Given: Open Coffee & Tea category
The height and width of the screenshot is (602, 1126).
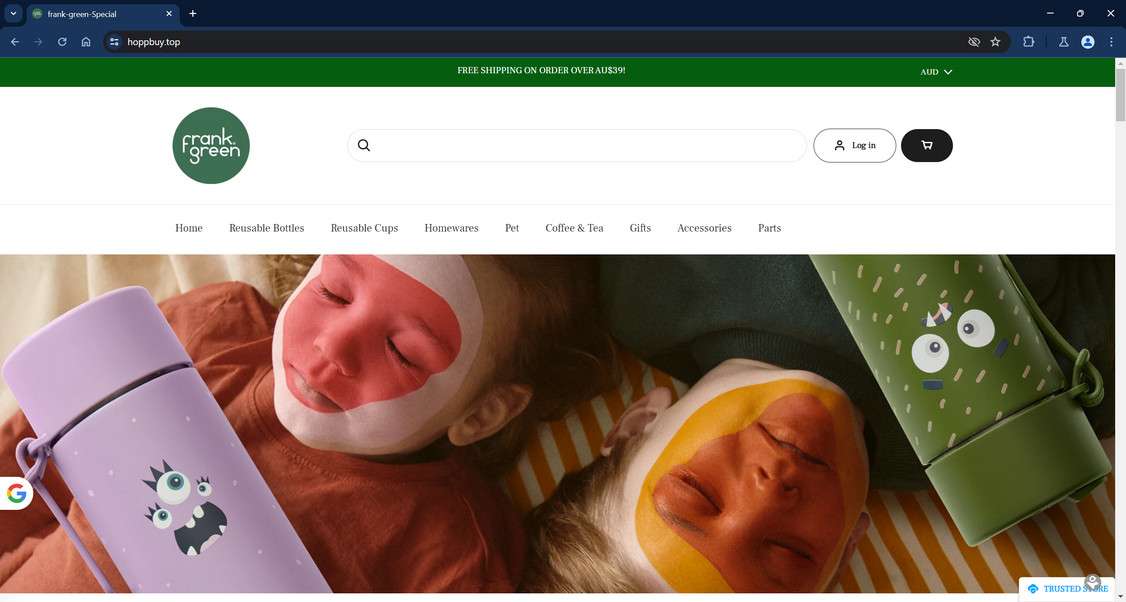Looking at the screenshot, I should pyautogui.click(x=574, y=228).
